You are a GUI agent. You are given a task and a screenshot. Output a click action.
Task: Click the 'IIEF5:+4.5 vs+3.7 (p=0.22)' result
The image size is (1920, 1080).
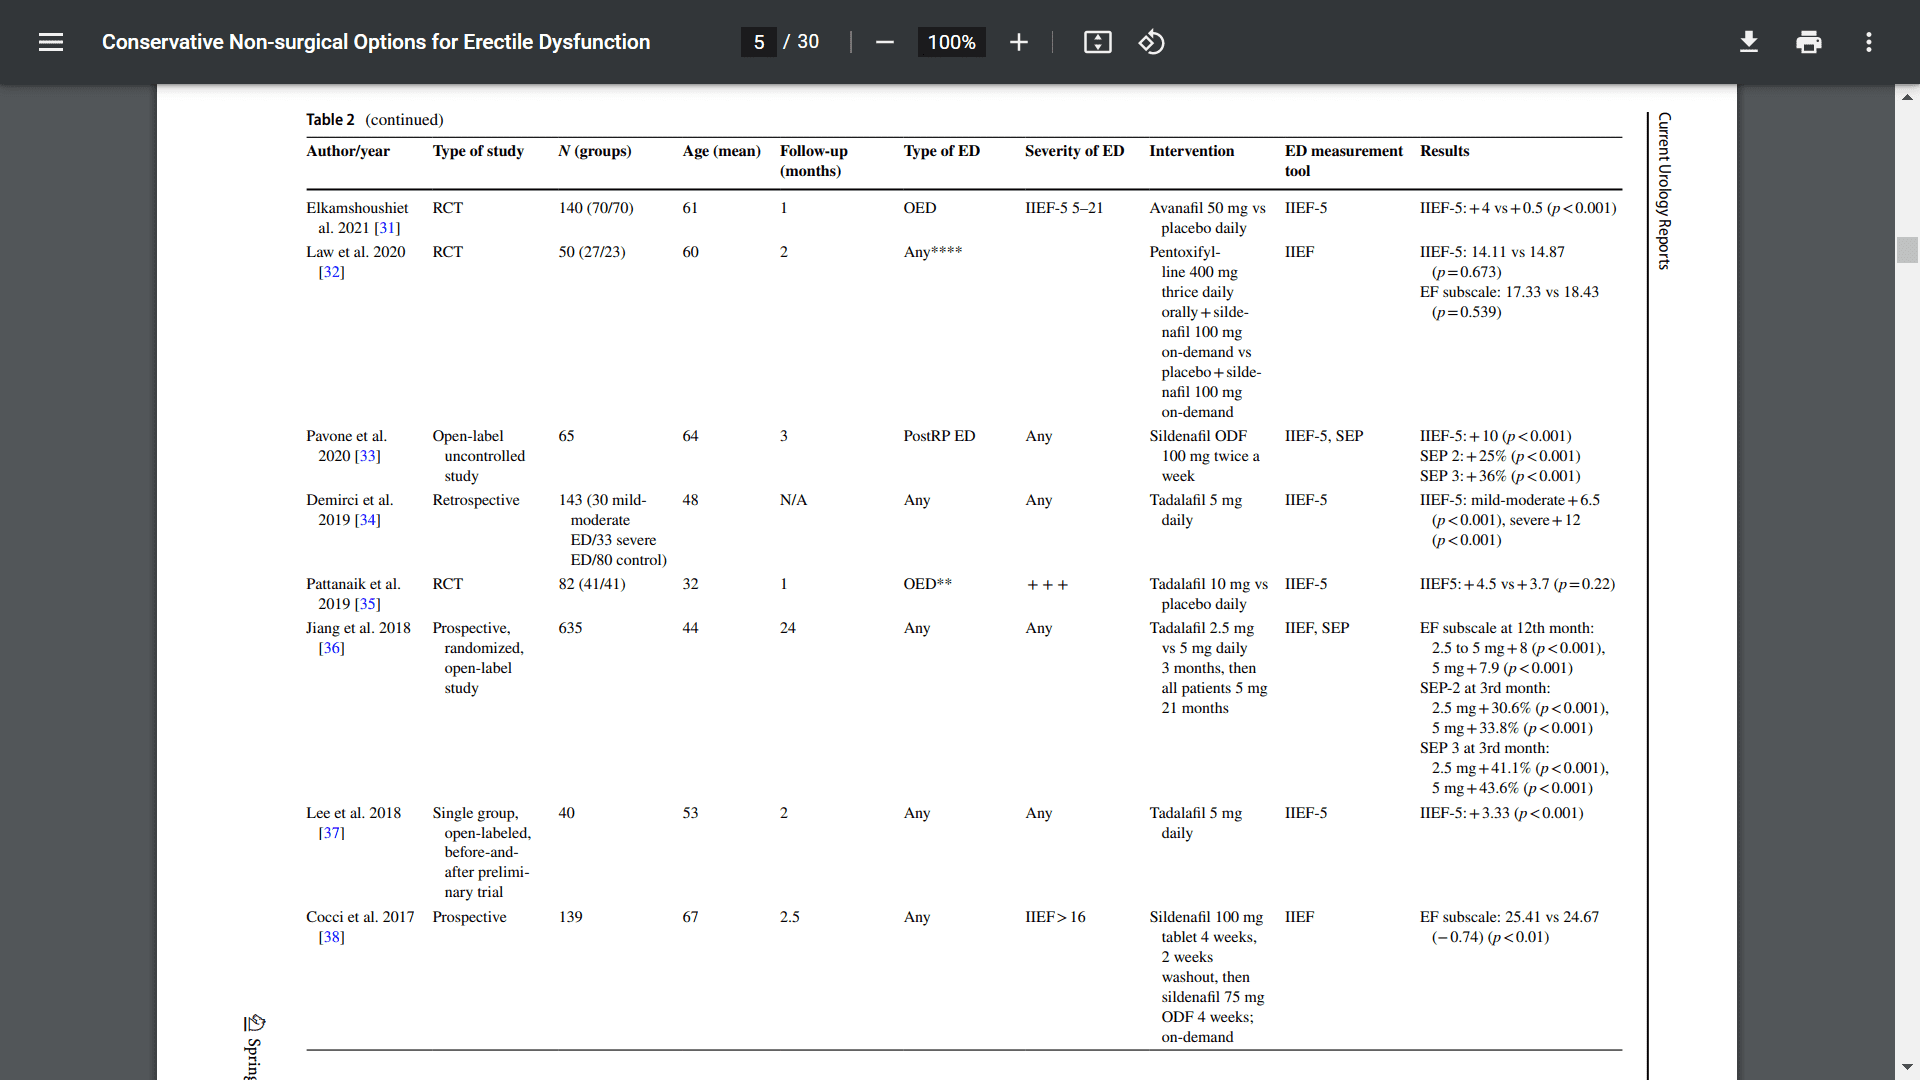(1517, 584)
